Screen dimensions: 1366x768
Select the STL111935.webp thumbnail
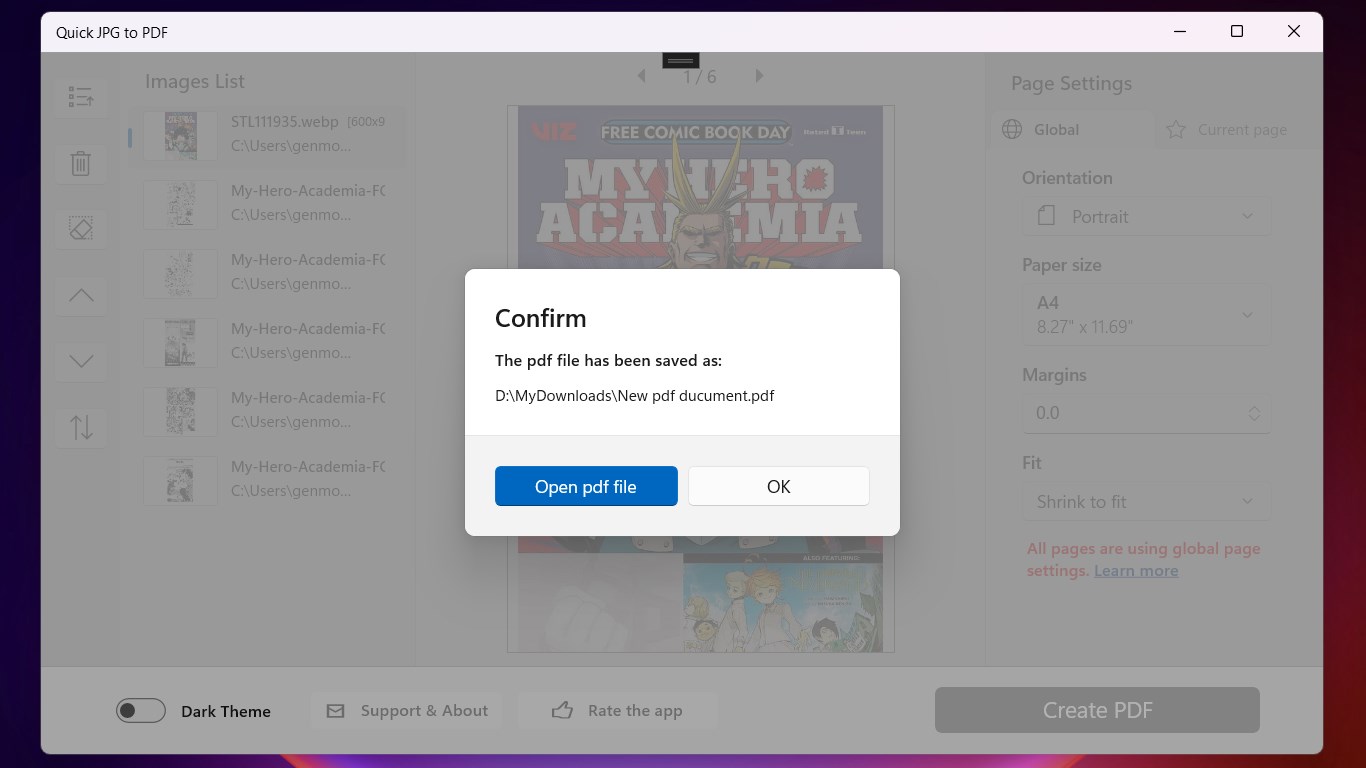coord(180,135)
